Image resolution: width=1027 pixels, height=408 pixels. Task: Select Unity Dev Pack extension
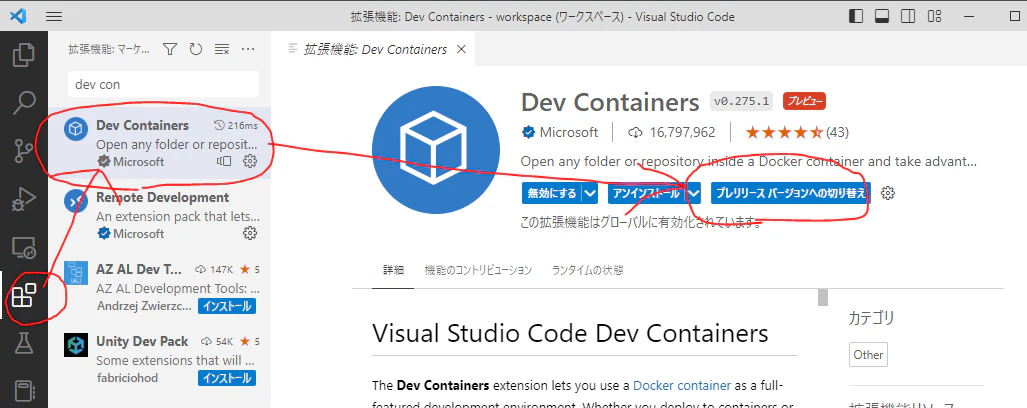[159, 359]
